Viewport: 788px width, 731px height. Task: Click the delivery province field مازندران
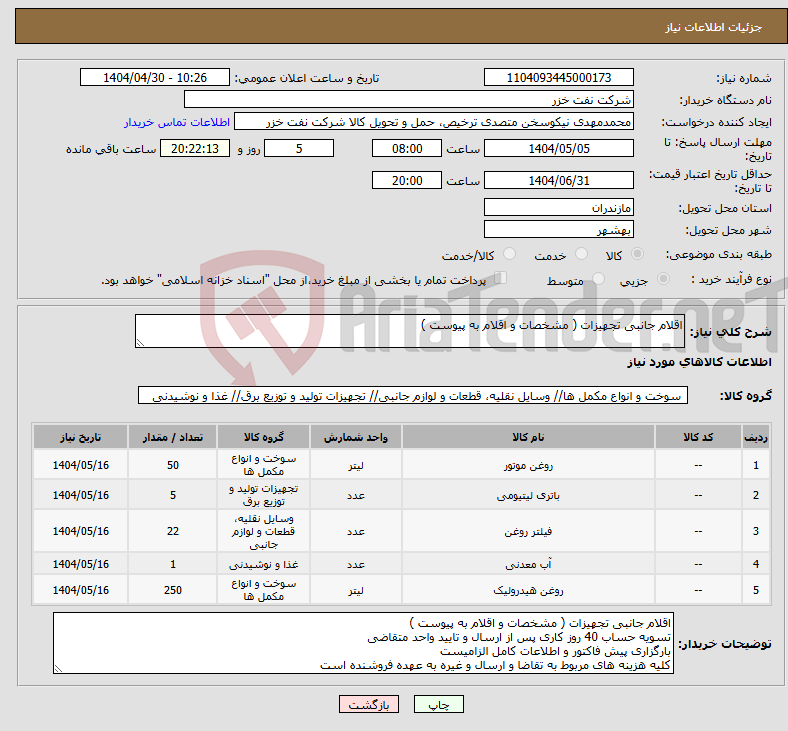coord(558,207)
